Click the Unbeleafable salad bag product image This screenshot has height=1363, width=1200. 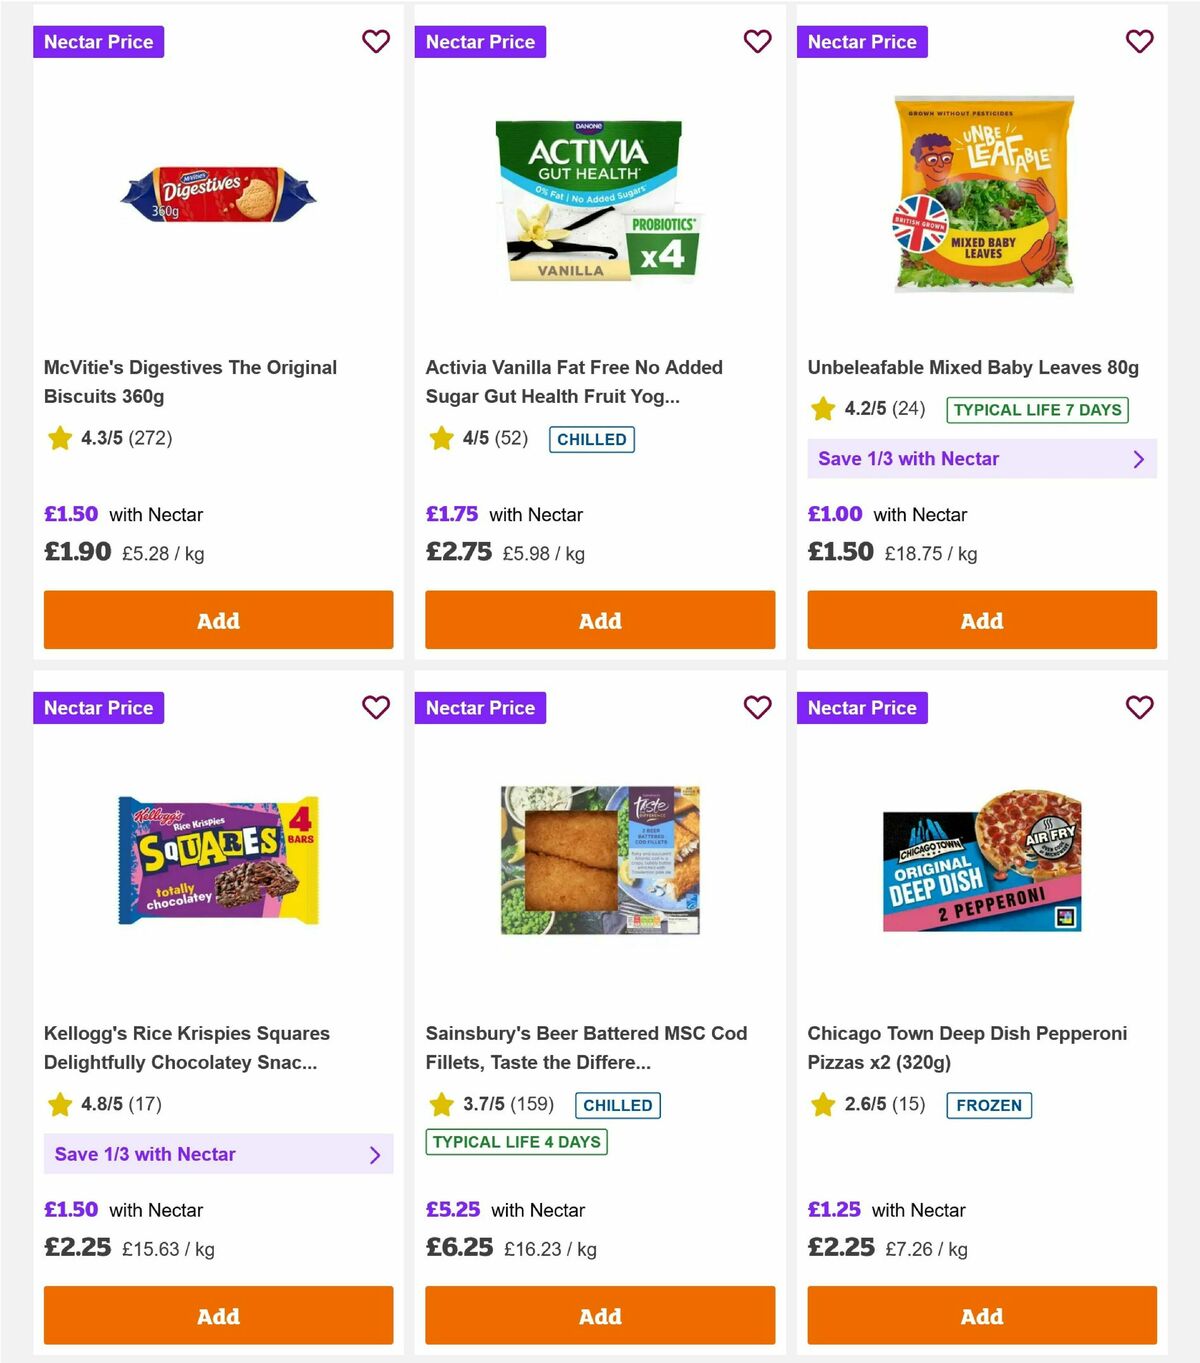point(981,194)
